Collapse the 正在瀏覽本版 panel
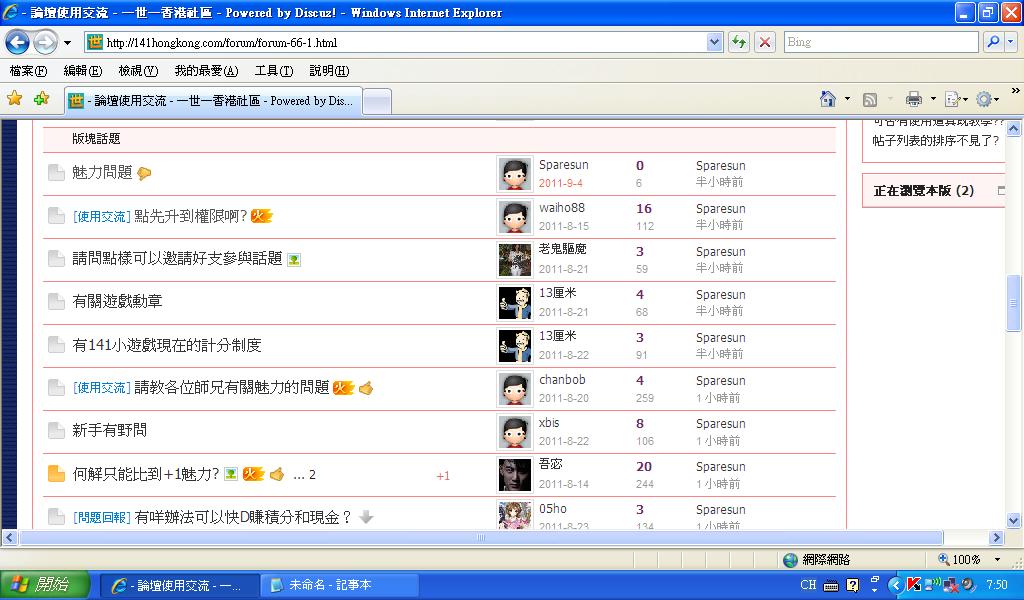Viewport: 1024px width, 600px height. coord(1001,190)
